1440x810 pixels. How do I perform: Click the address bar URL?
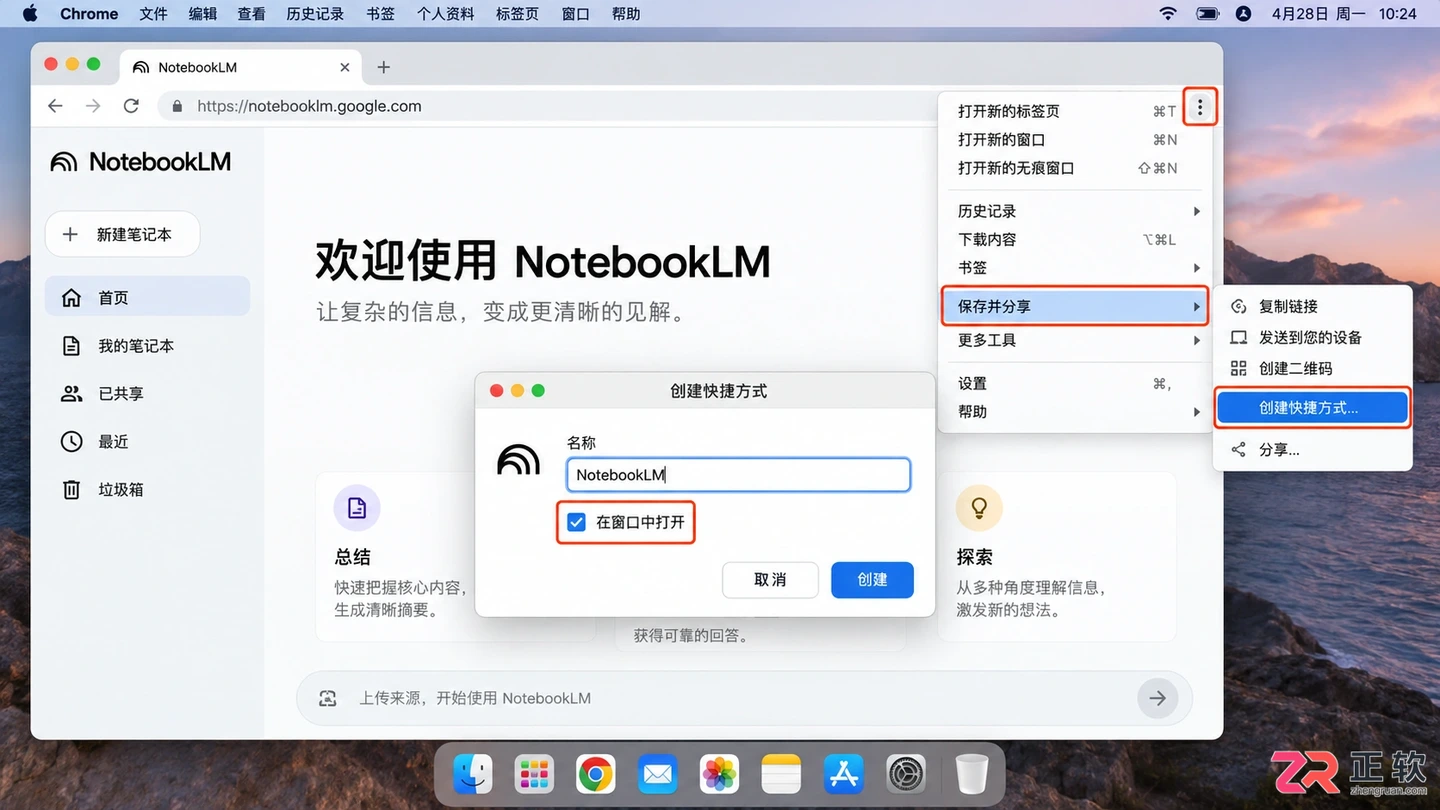click(x=309, y=106)
